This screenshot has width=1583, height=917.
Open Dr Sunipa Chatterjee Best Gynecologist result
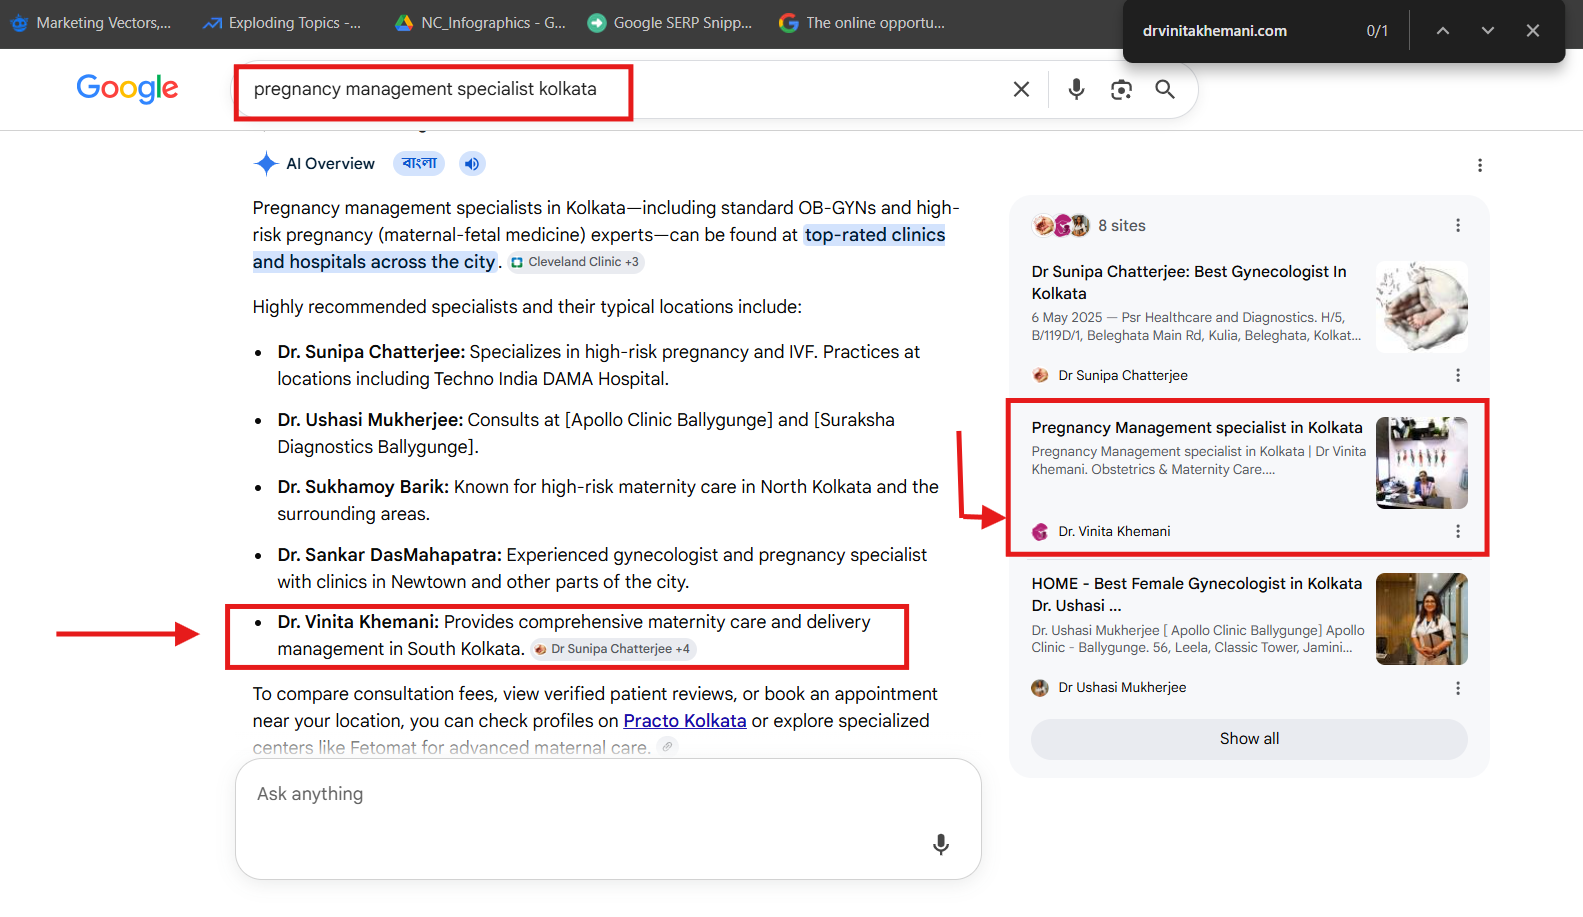1189,282
